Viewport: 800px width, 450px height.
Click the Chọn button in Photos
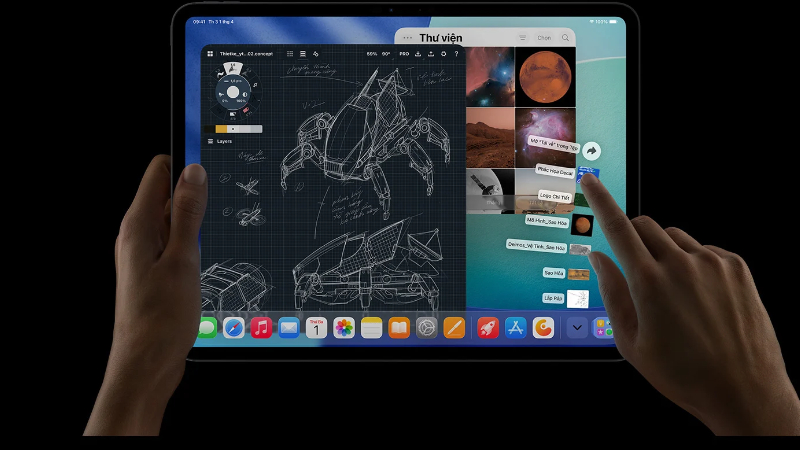[544, 38]
